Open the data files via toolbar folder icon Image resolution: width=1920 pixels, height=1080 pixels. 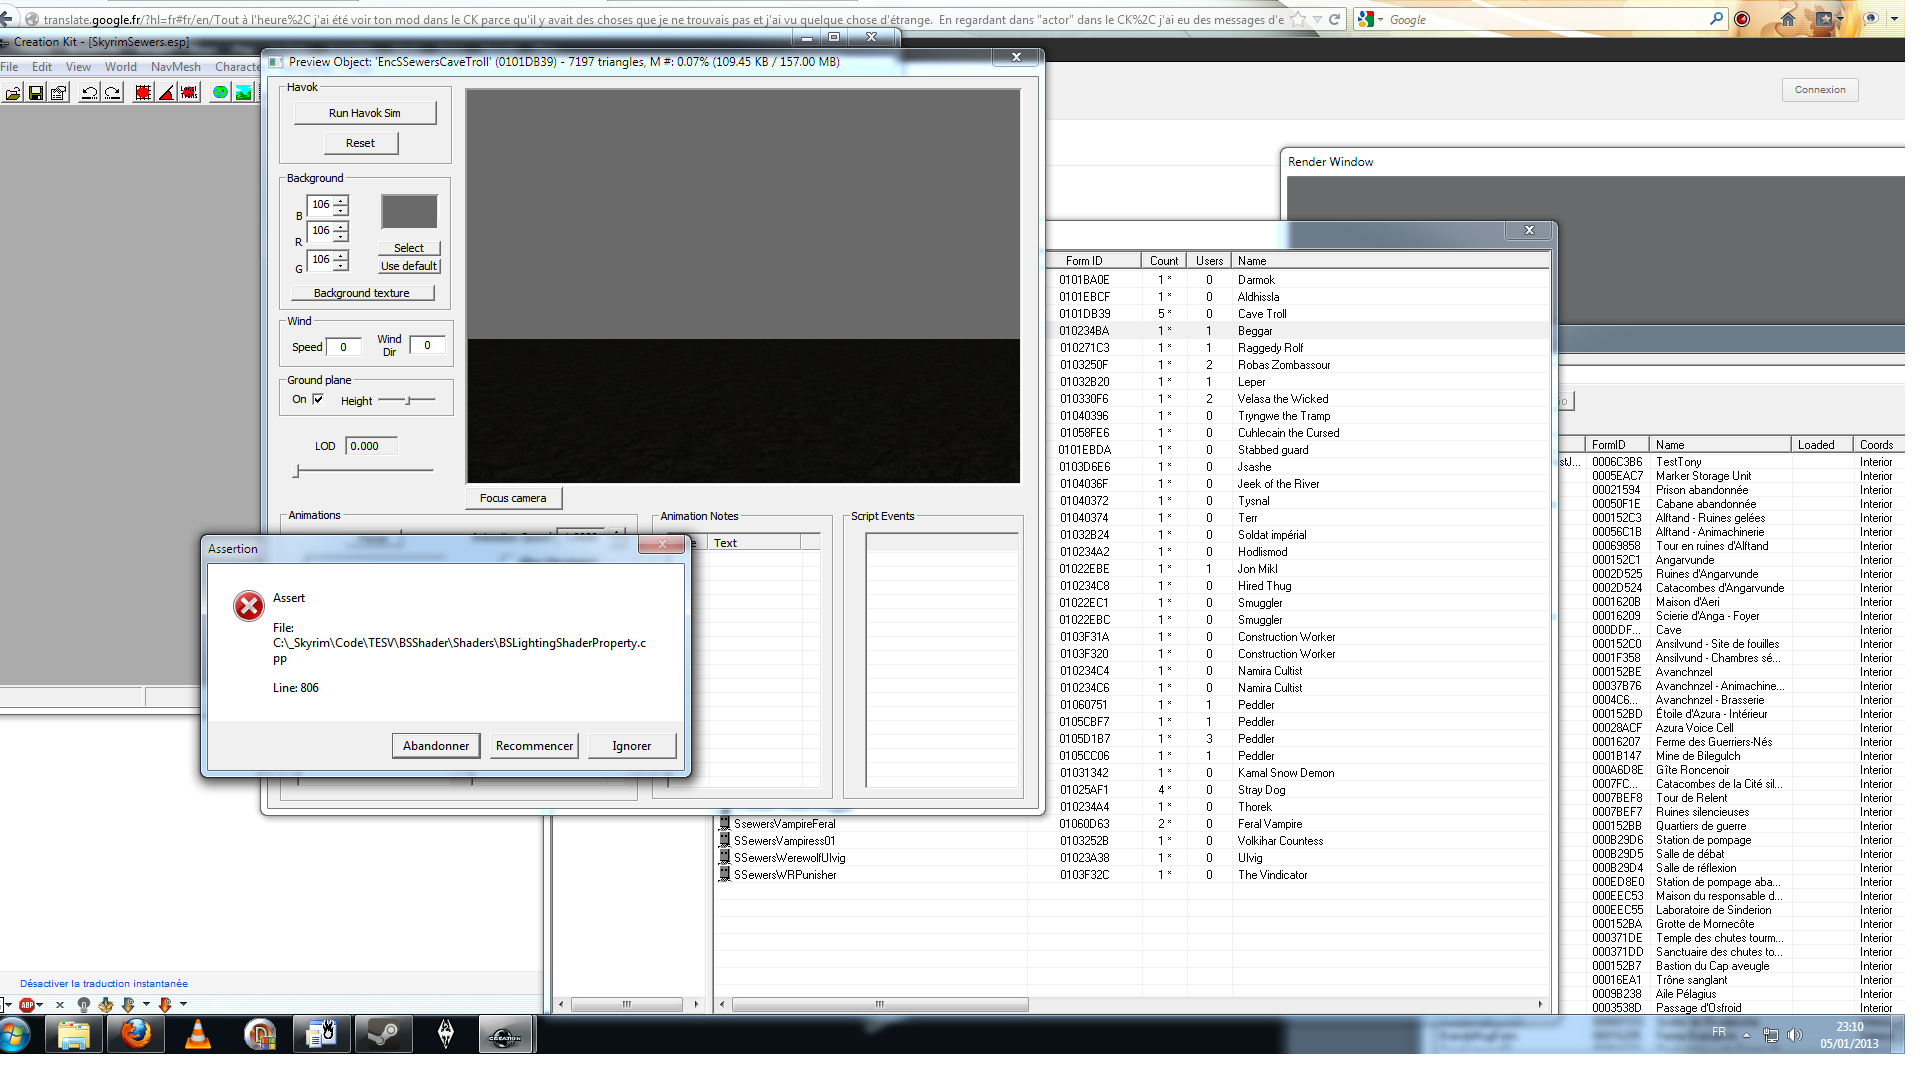click(x=13, y=93)
